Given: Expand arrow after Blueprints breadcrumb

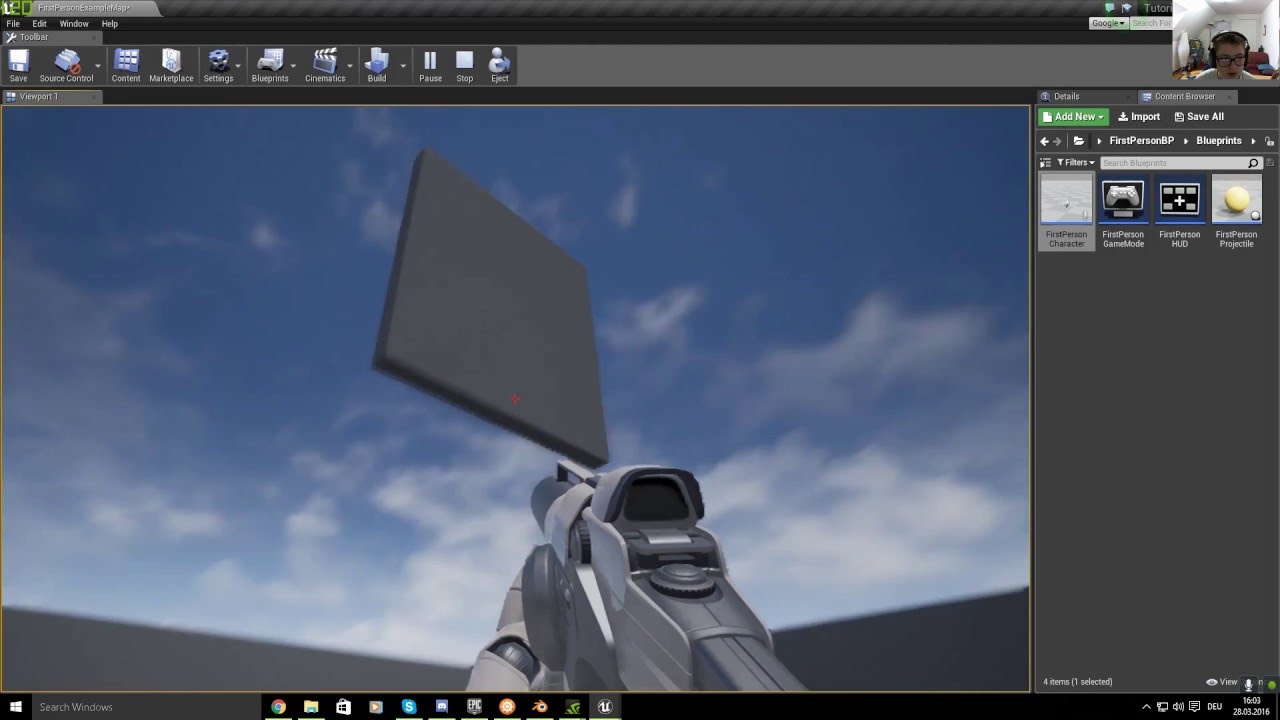Looking at the screenshot, I should click(1253, 141).
